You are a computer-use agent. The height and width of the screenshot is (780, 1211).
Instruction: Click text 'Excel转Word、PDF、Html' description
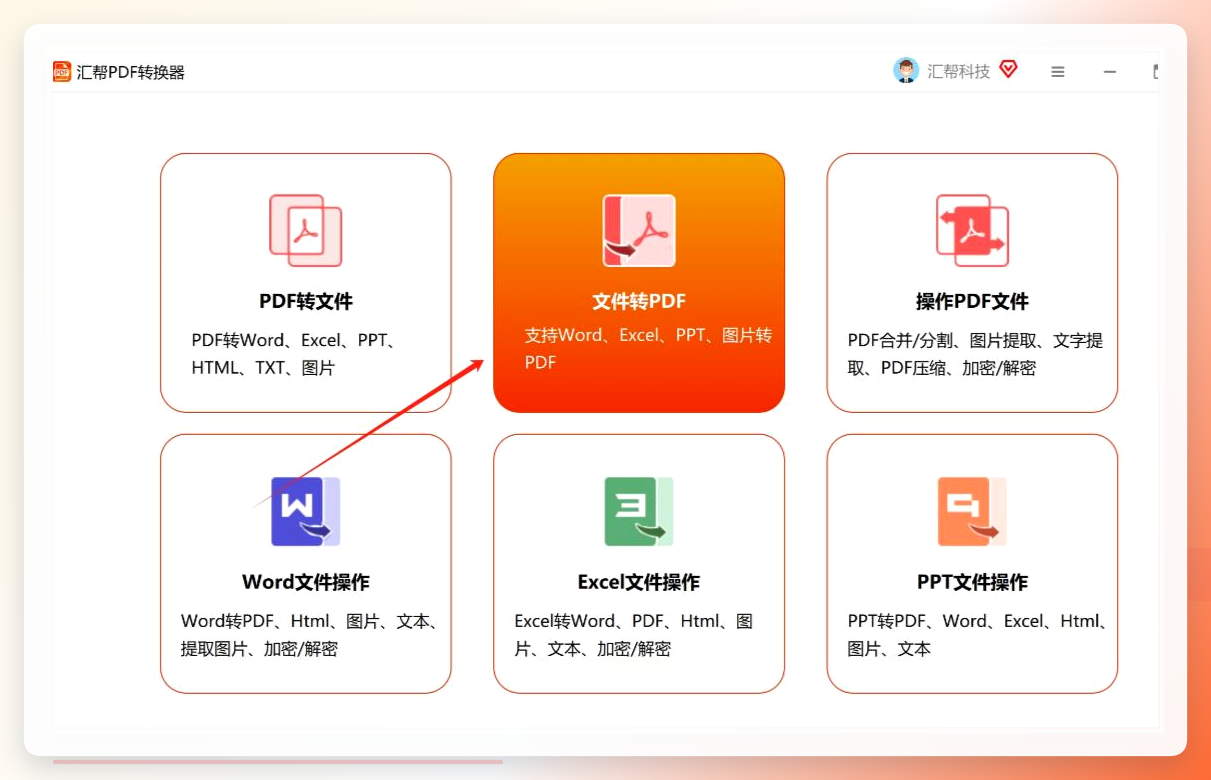pos(634,635)
